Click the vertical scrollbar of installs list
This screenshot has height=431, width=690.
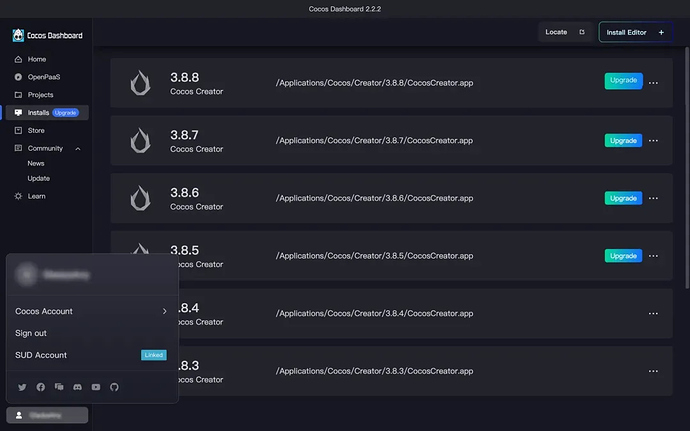687,167
